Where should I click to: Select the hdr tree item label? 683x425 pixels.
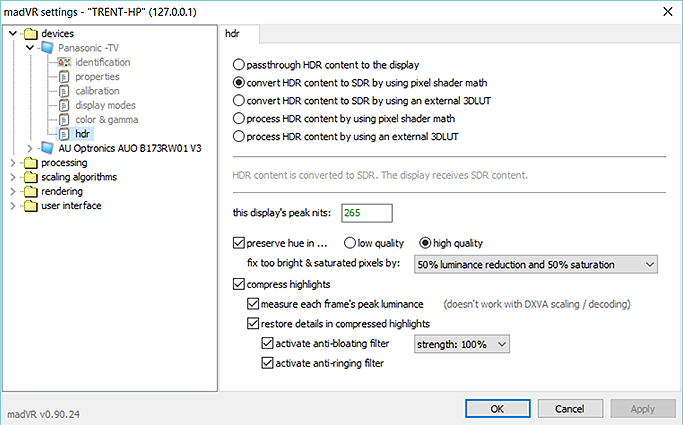point(83,134)
